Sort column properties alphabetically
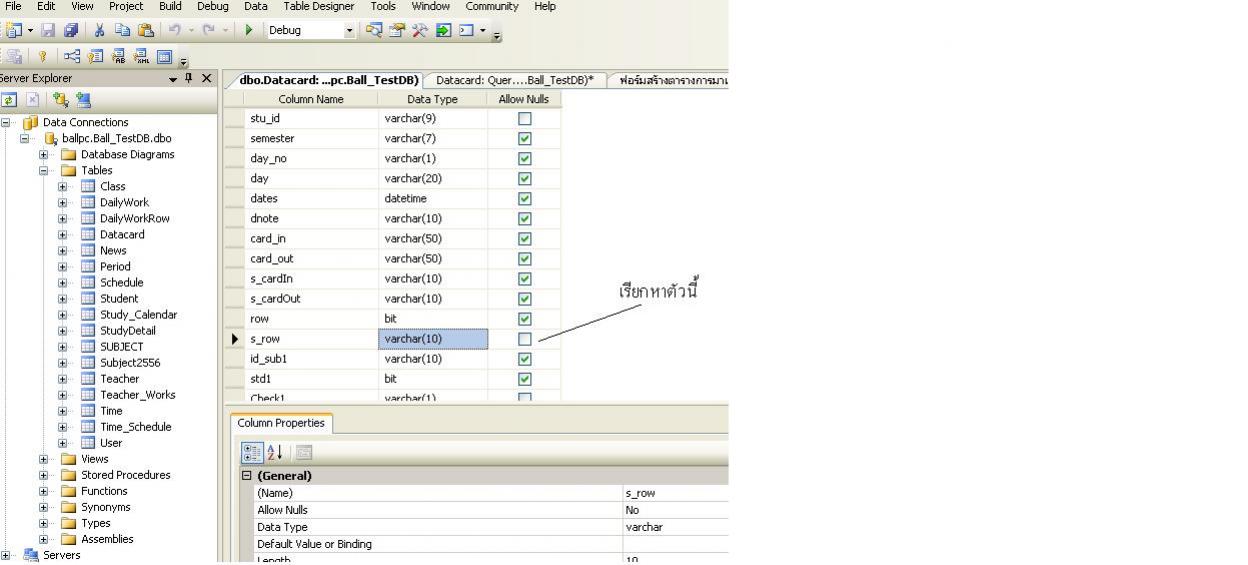This screenshot has width=1248, height=565. pyautogui.click(x=272, y=452)
